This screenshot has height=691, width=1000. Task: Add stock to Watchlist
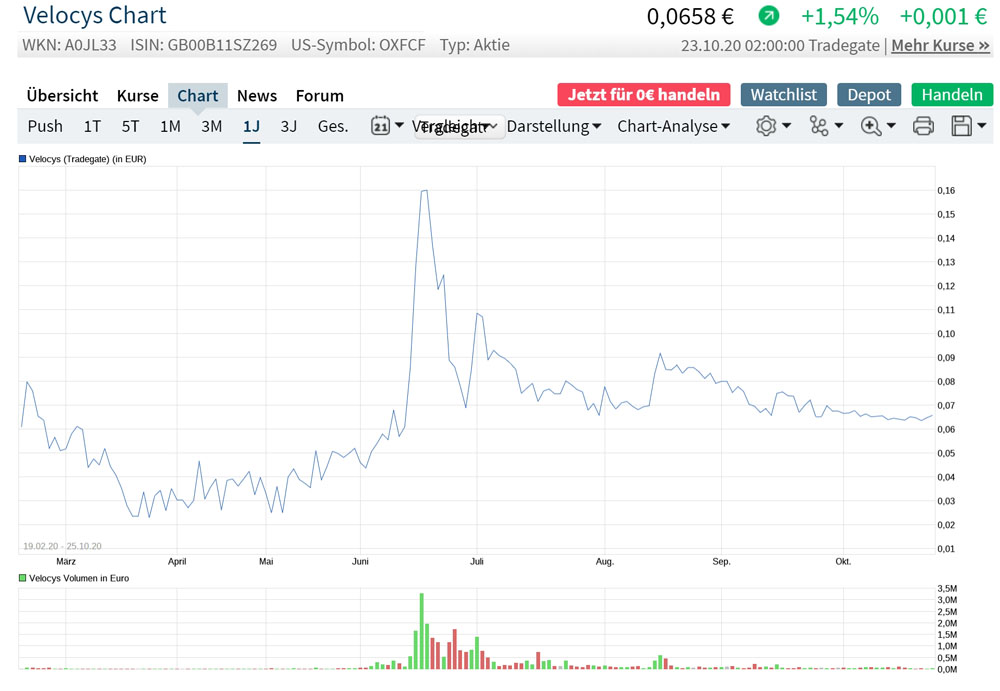click(x=784, y=94)
